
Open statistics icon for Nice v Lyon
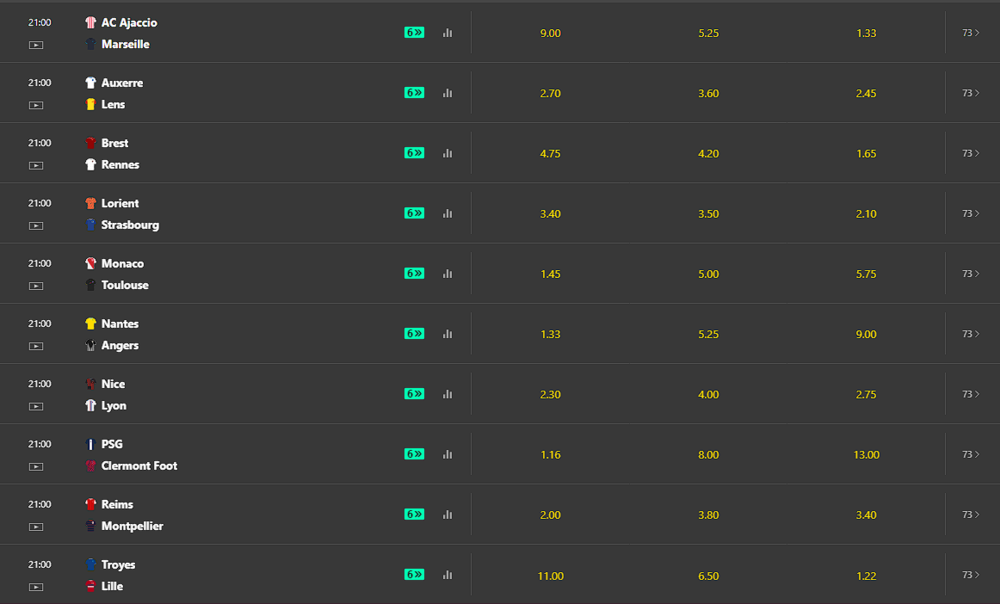(448, 394)
